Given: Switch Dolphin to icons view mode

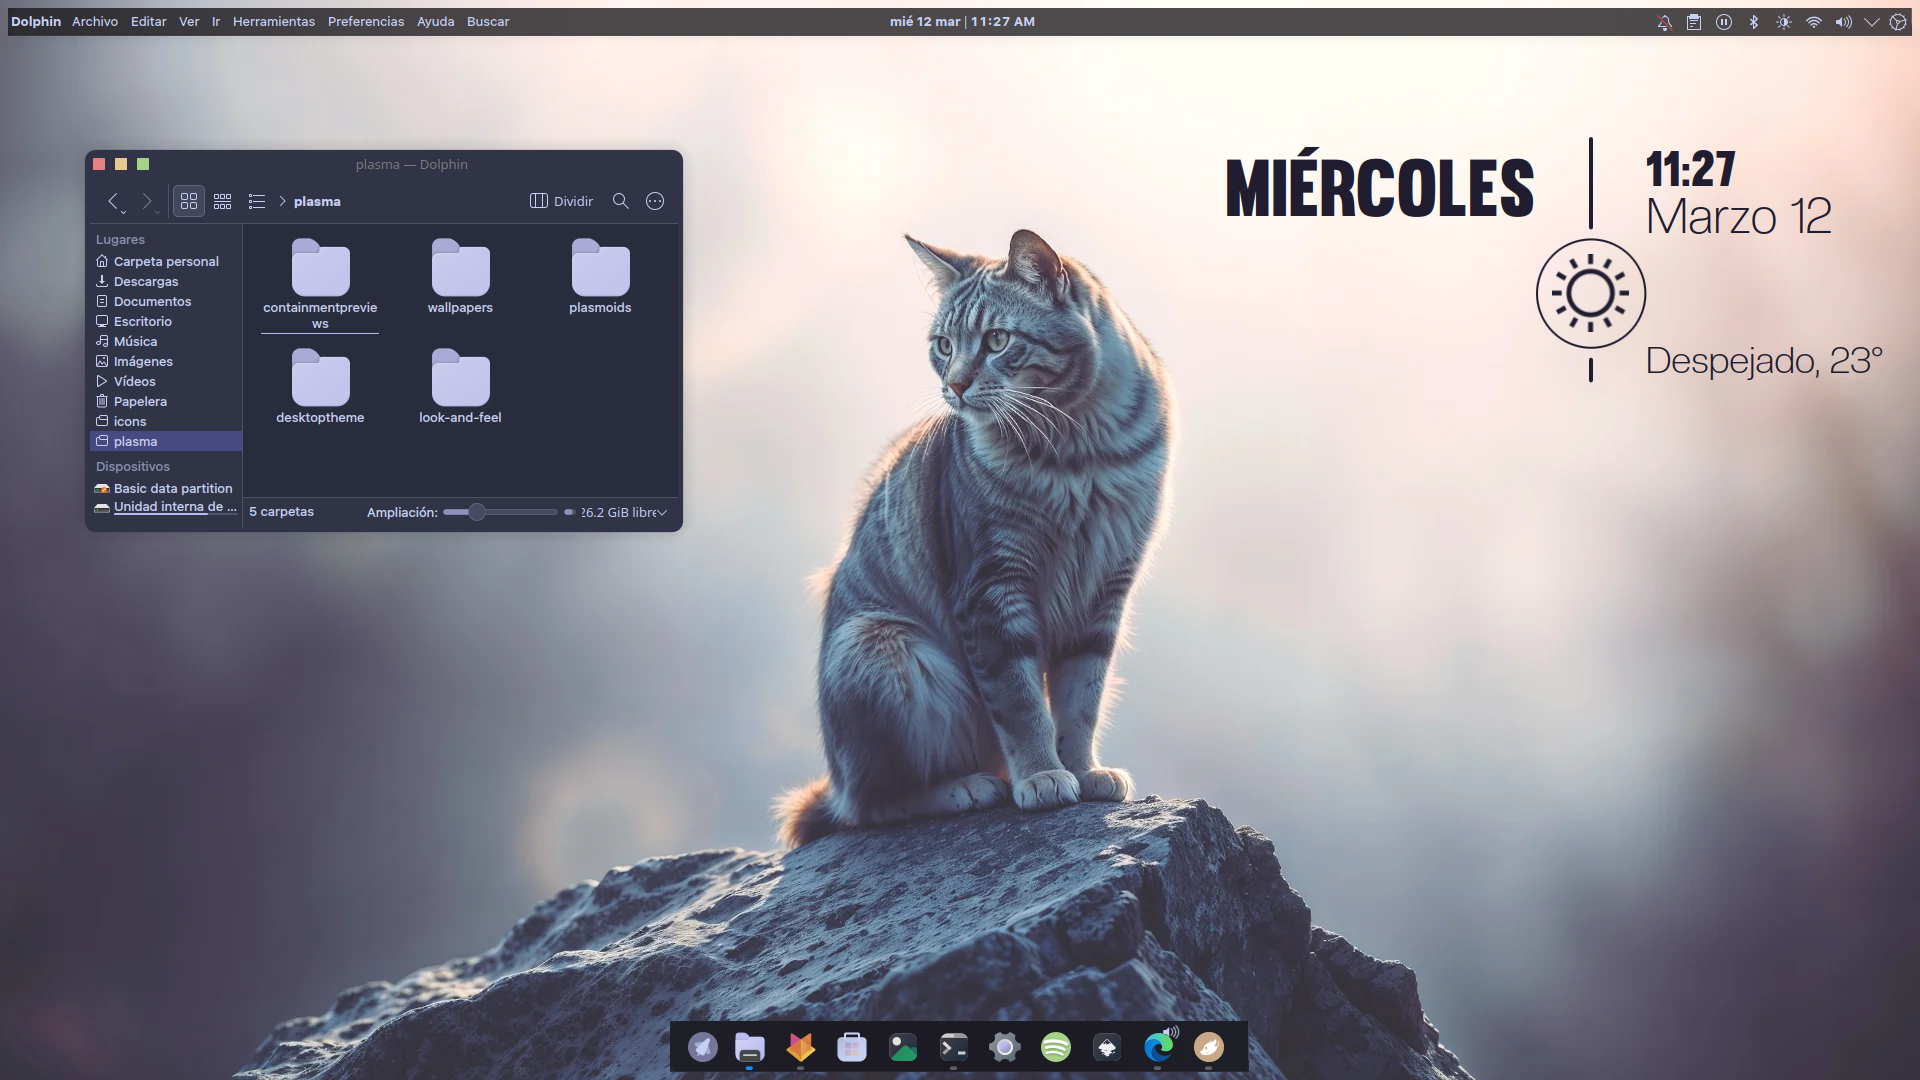Looking at the screenshot, I should (189, 201).
